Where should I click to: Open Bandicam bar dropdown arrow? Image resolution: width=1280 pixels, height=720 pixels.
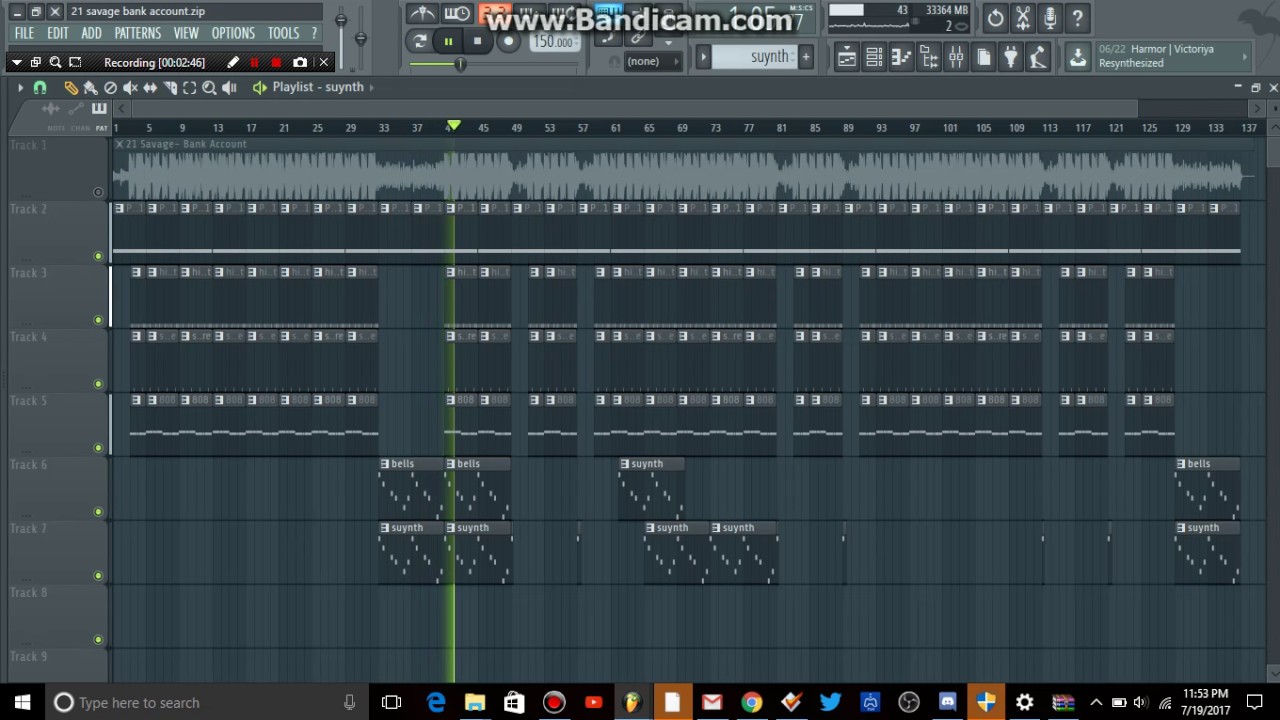16,62
